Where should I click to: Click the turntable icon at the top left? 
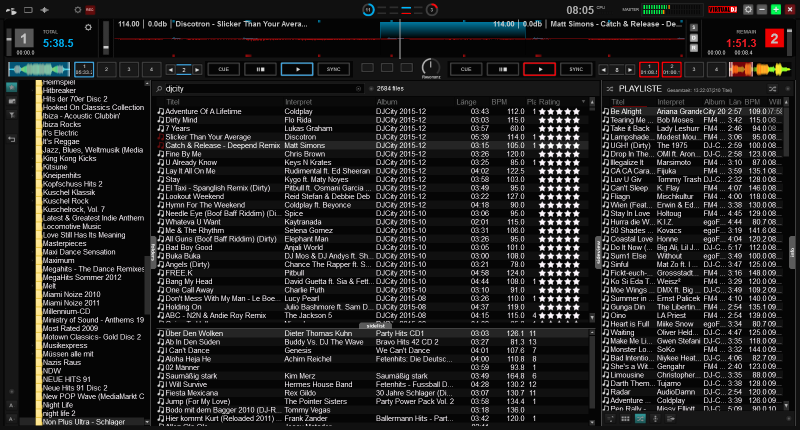(11, 10)
